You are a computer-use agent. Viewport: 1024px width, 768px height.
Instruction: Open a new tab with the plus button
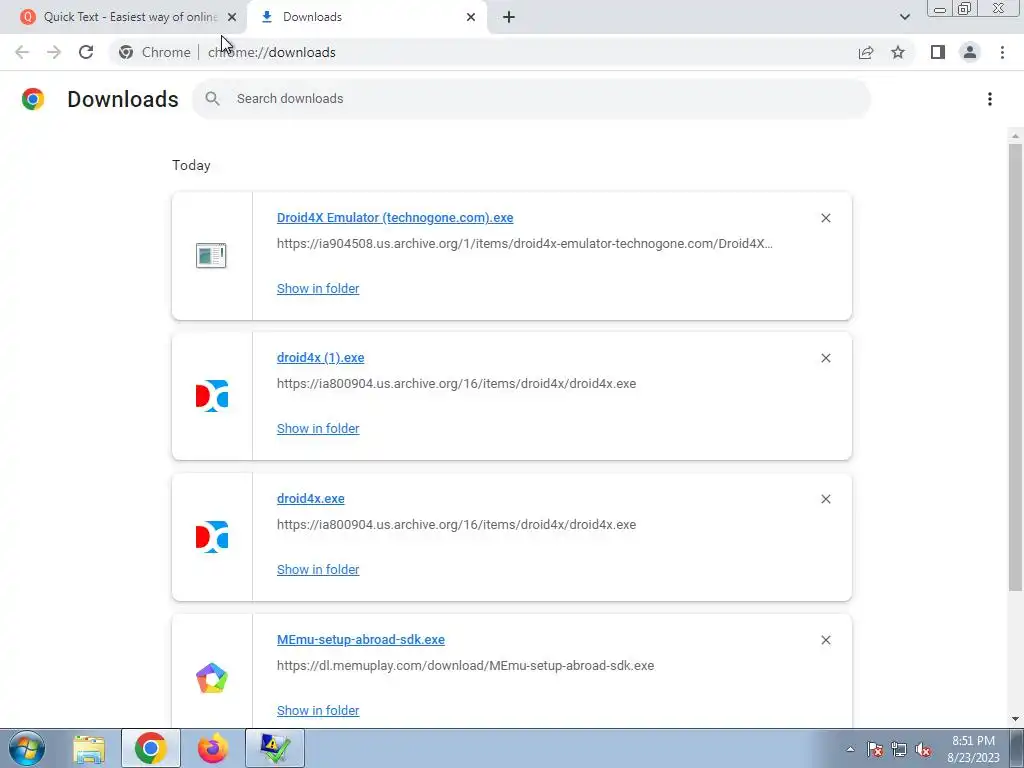coord(509,17)
